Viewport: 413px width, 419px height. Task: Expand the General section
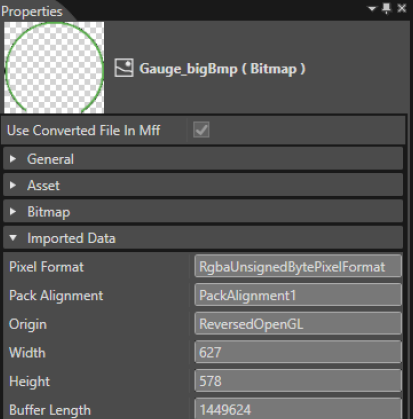[x=203, y=159]
